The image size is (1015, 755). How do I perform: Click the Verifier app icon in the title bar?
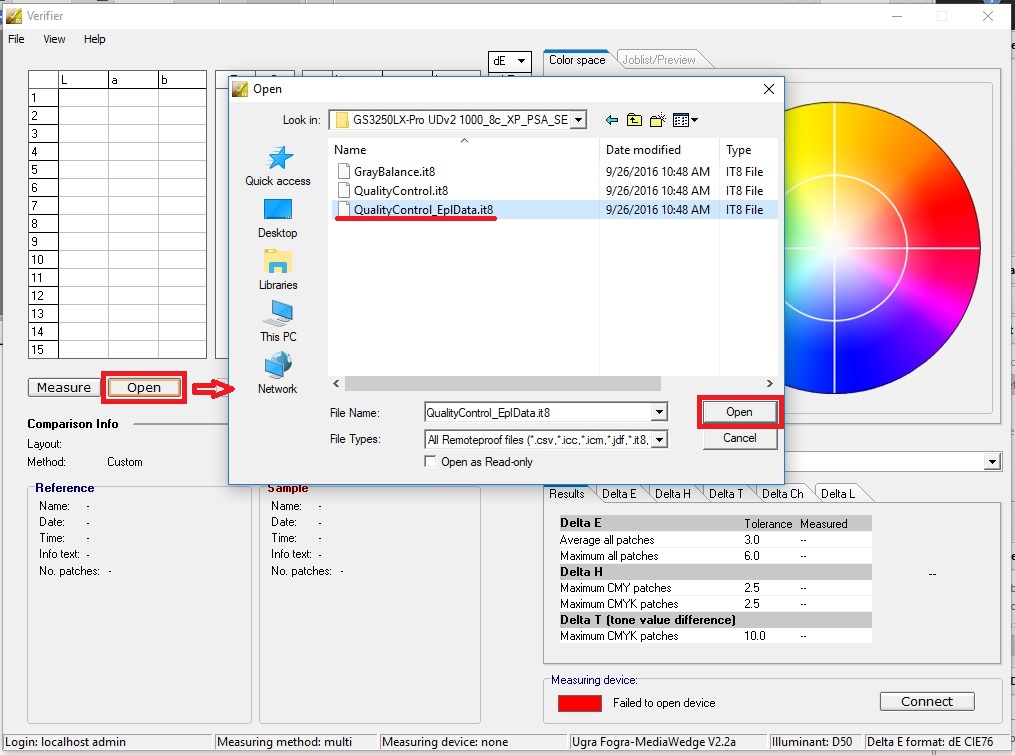(14, 16)
